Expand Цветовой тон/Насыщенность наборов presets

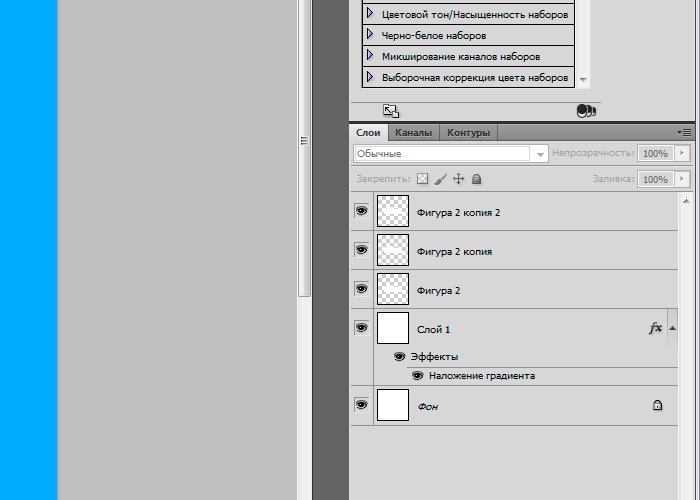(370, 13)
